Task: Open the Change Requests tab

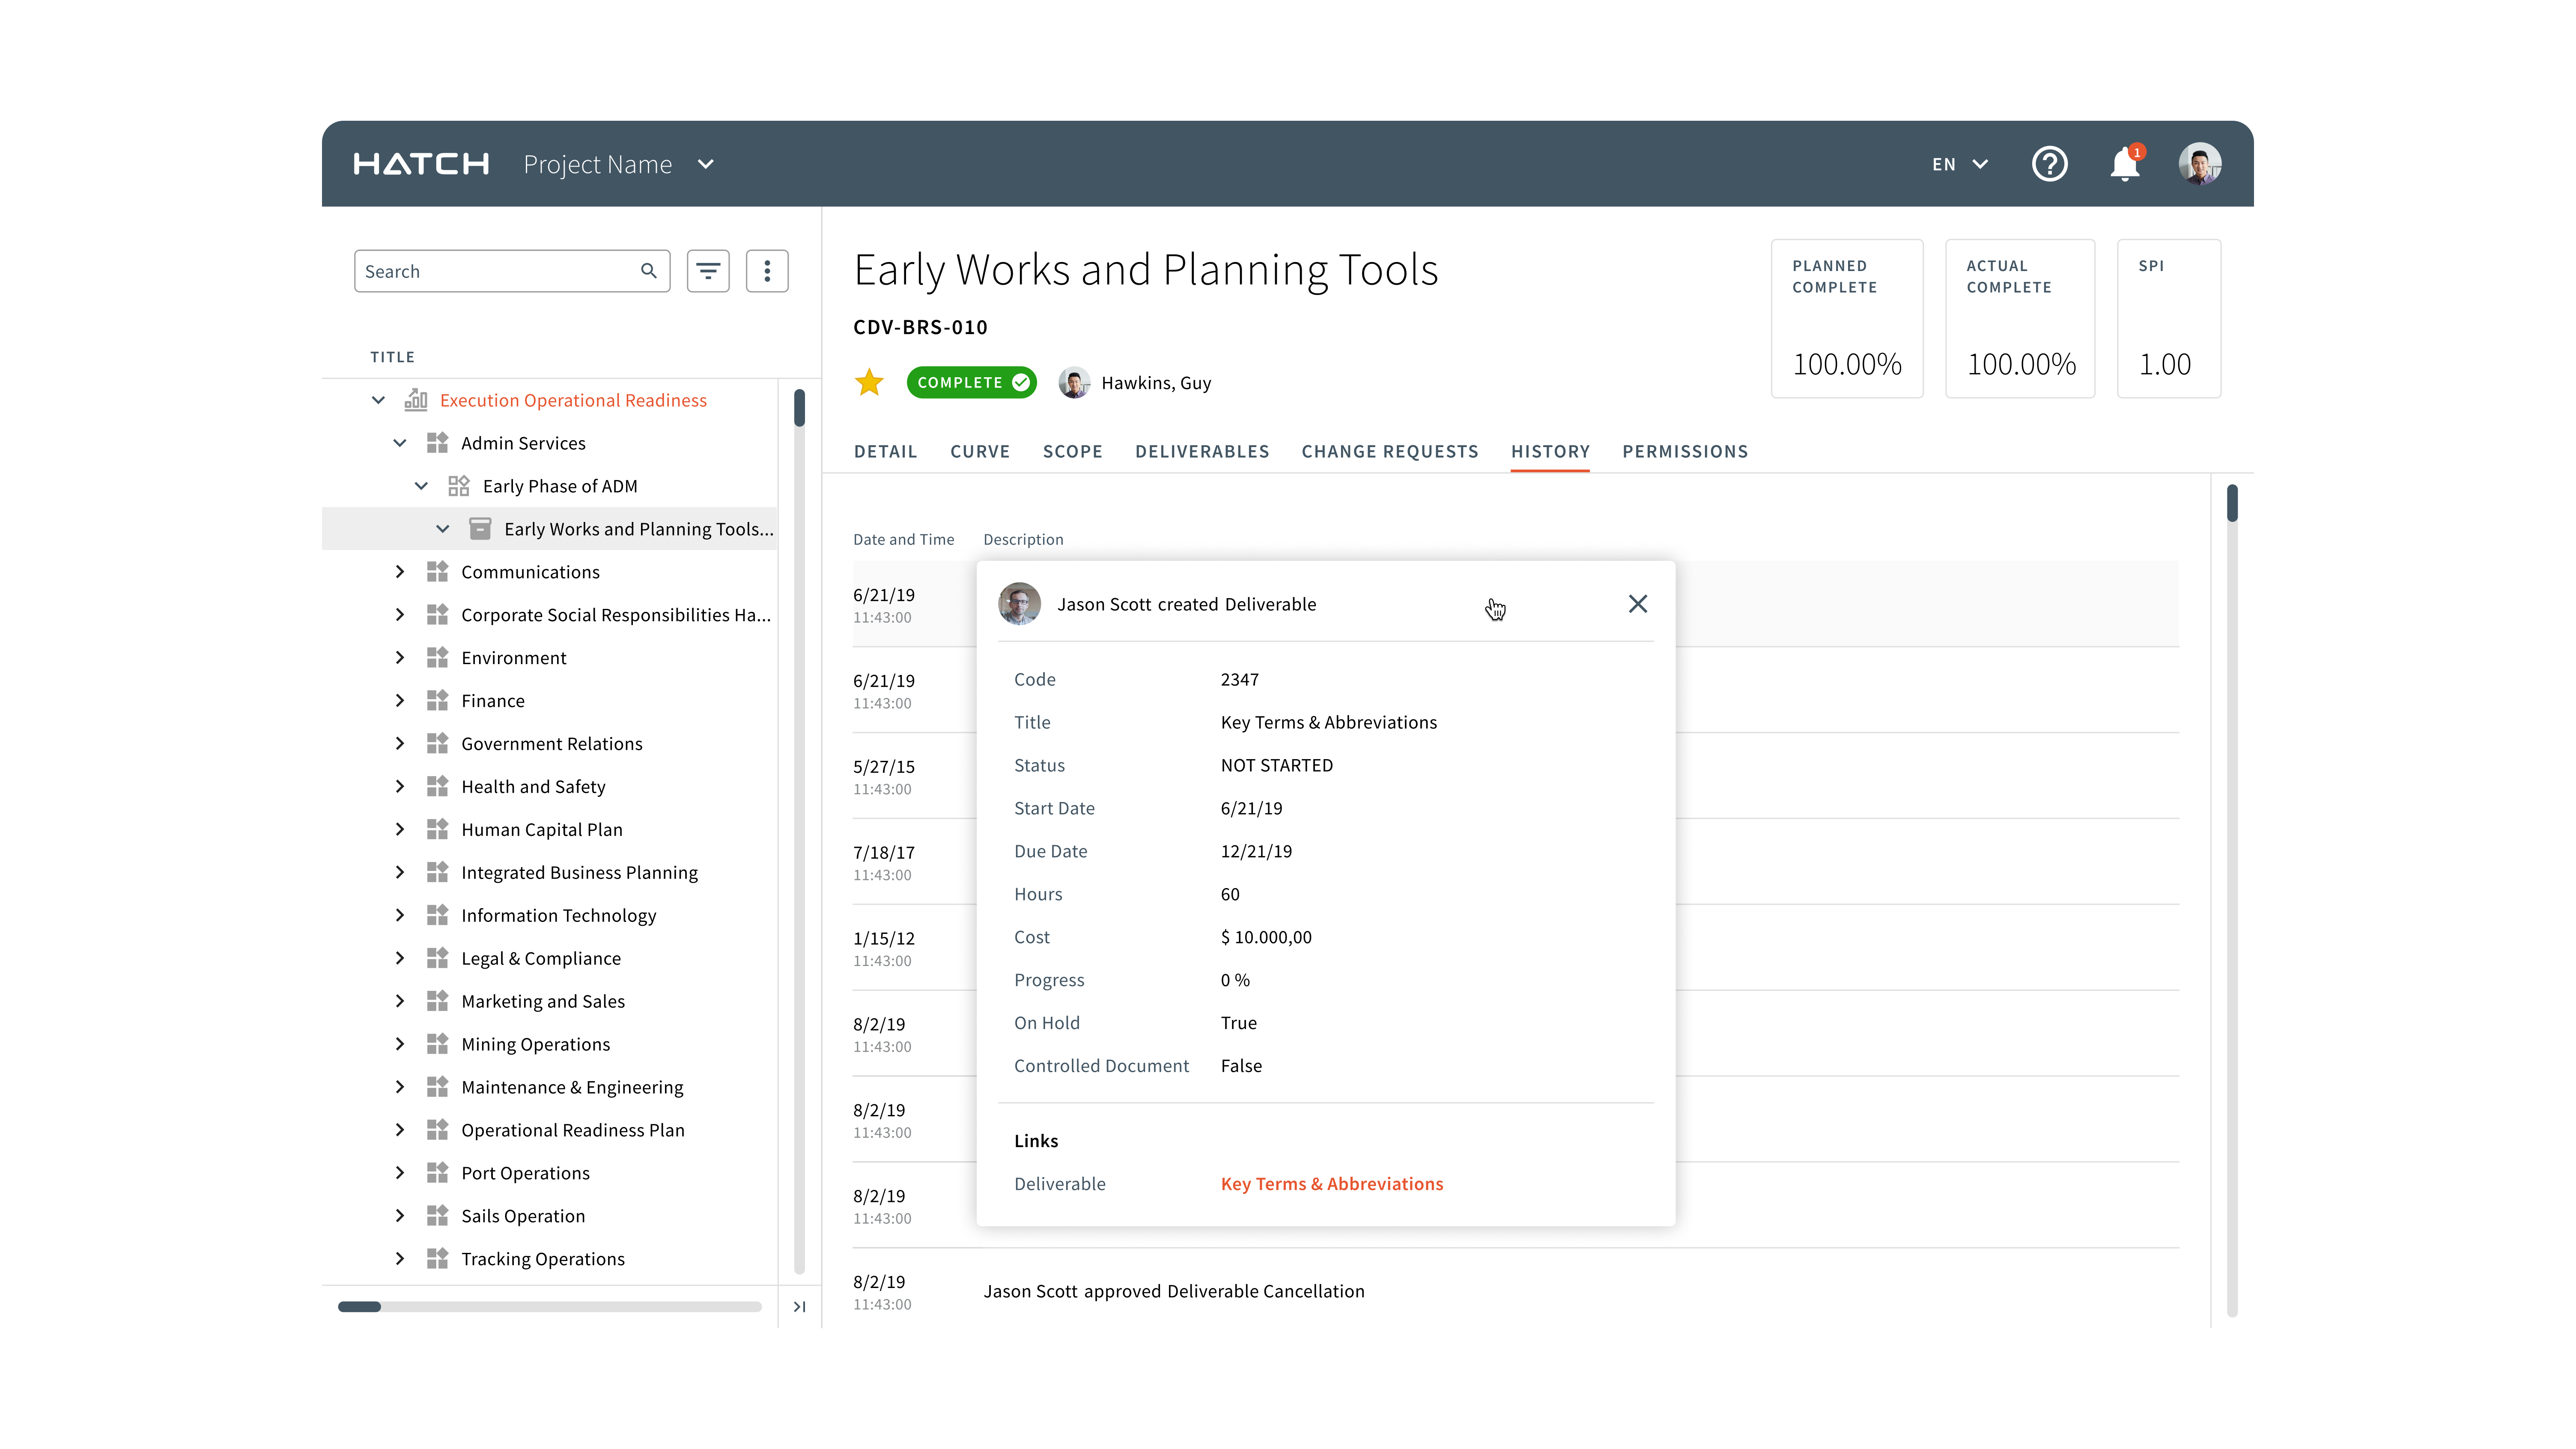Action: [x=1389, y=451]
